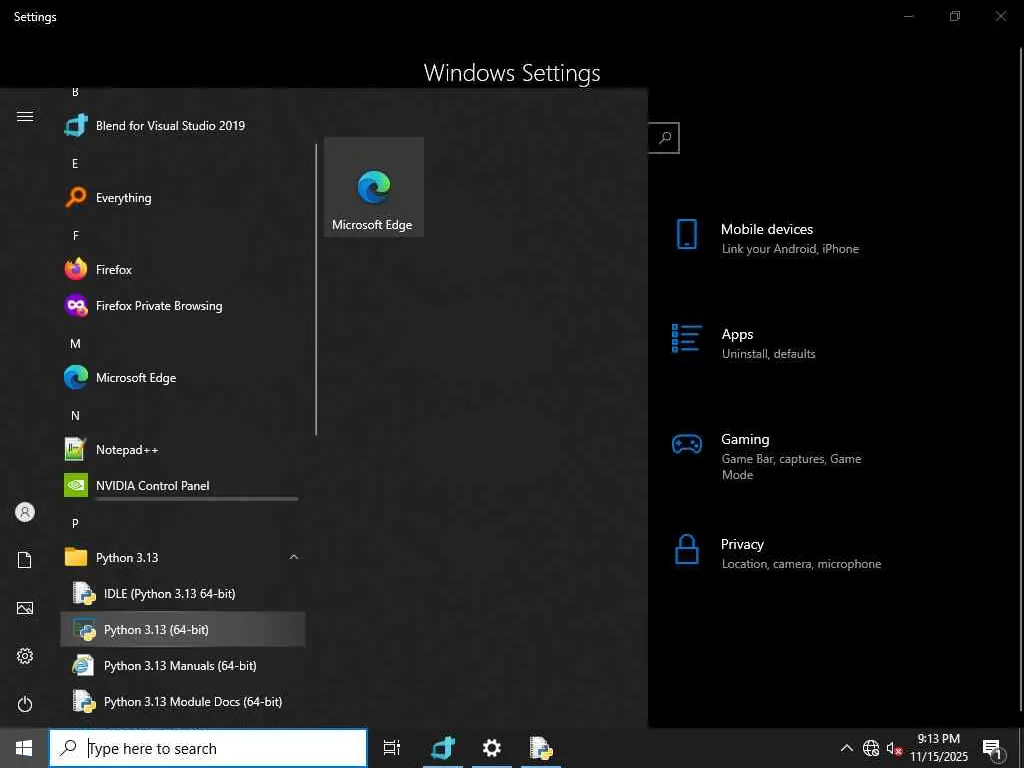The height and width of the screenshot is (768, 1024).
Task: Launch Python 3.13 (64-bit)
Action: [183, 630]
